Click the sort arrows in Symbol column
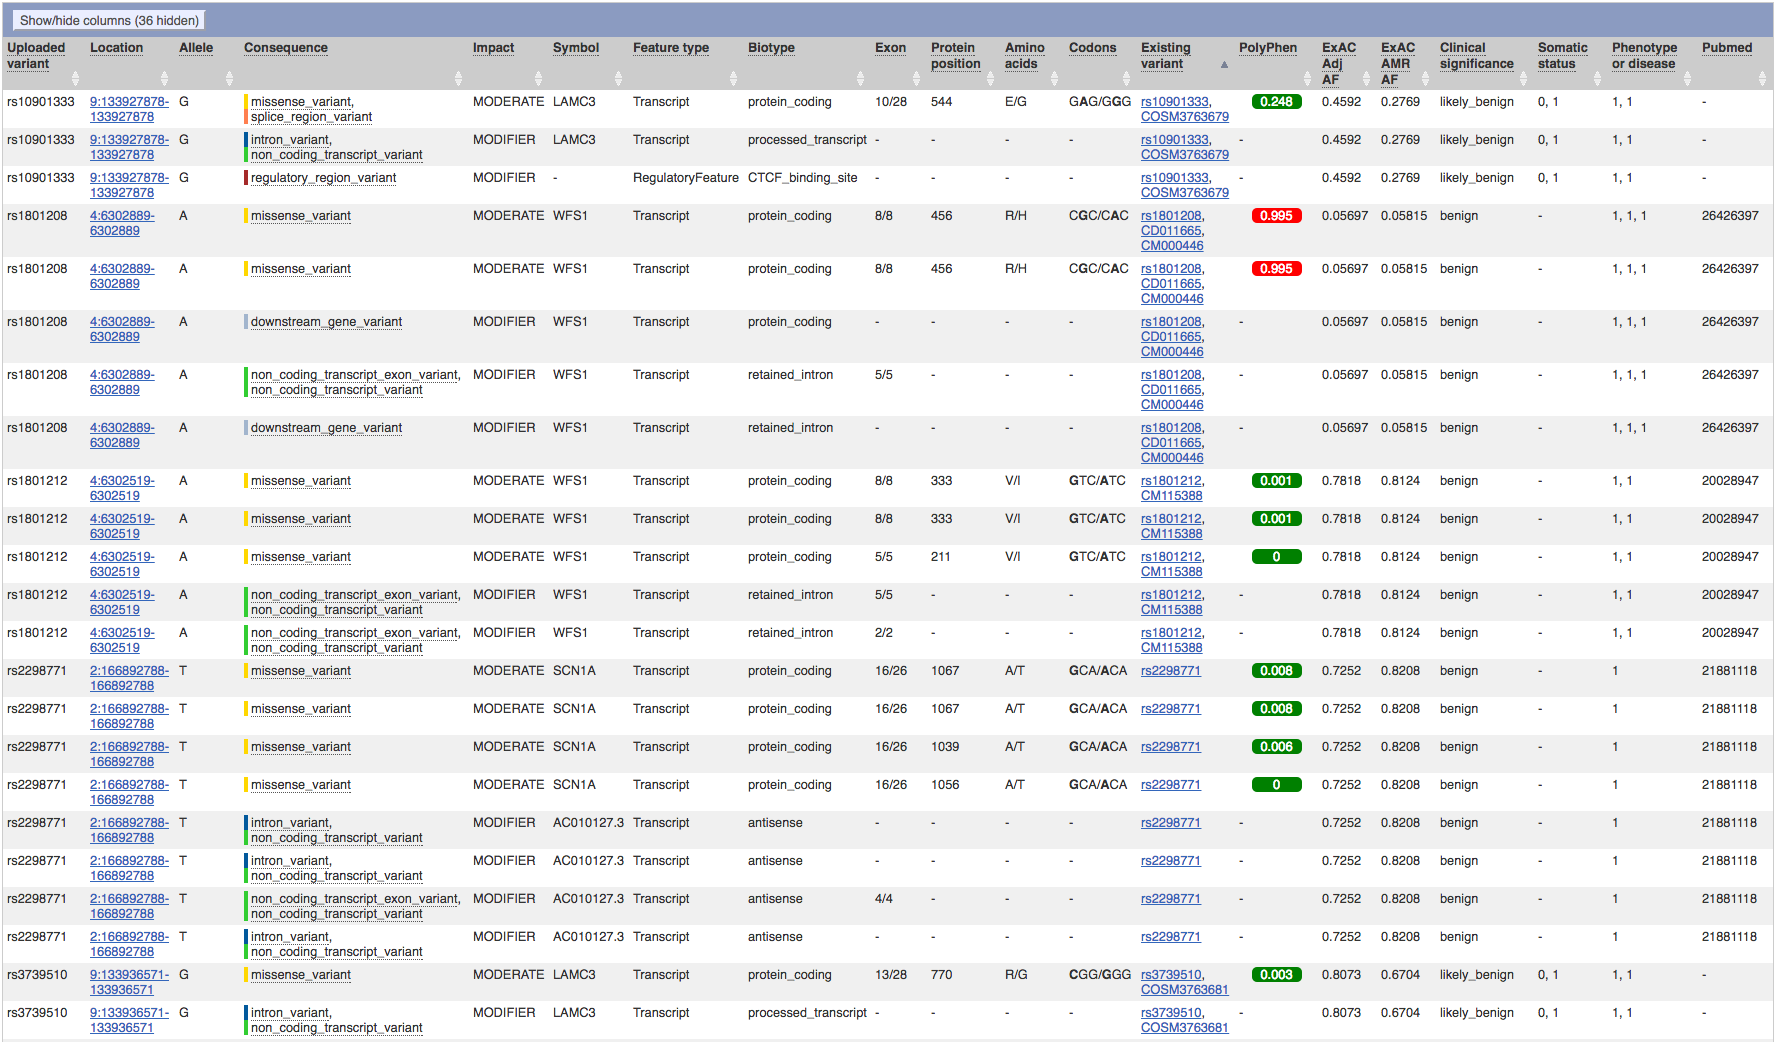The width and height of the screenshot is (1777, 1042). tap(619, 78)
